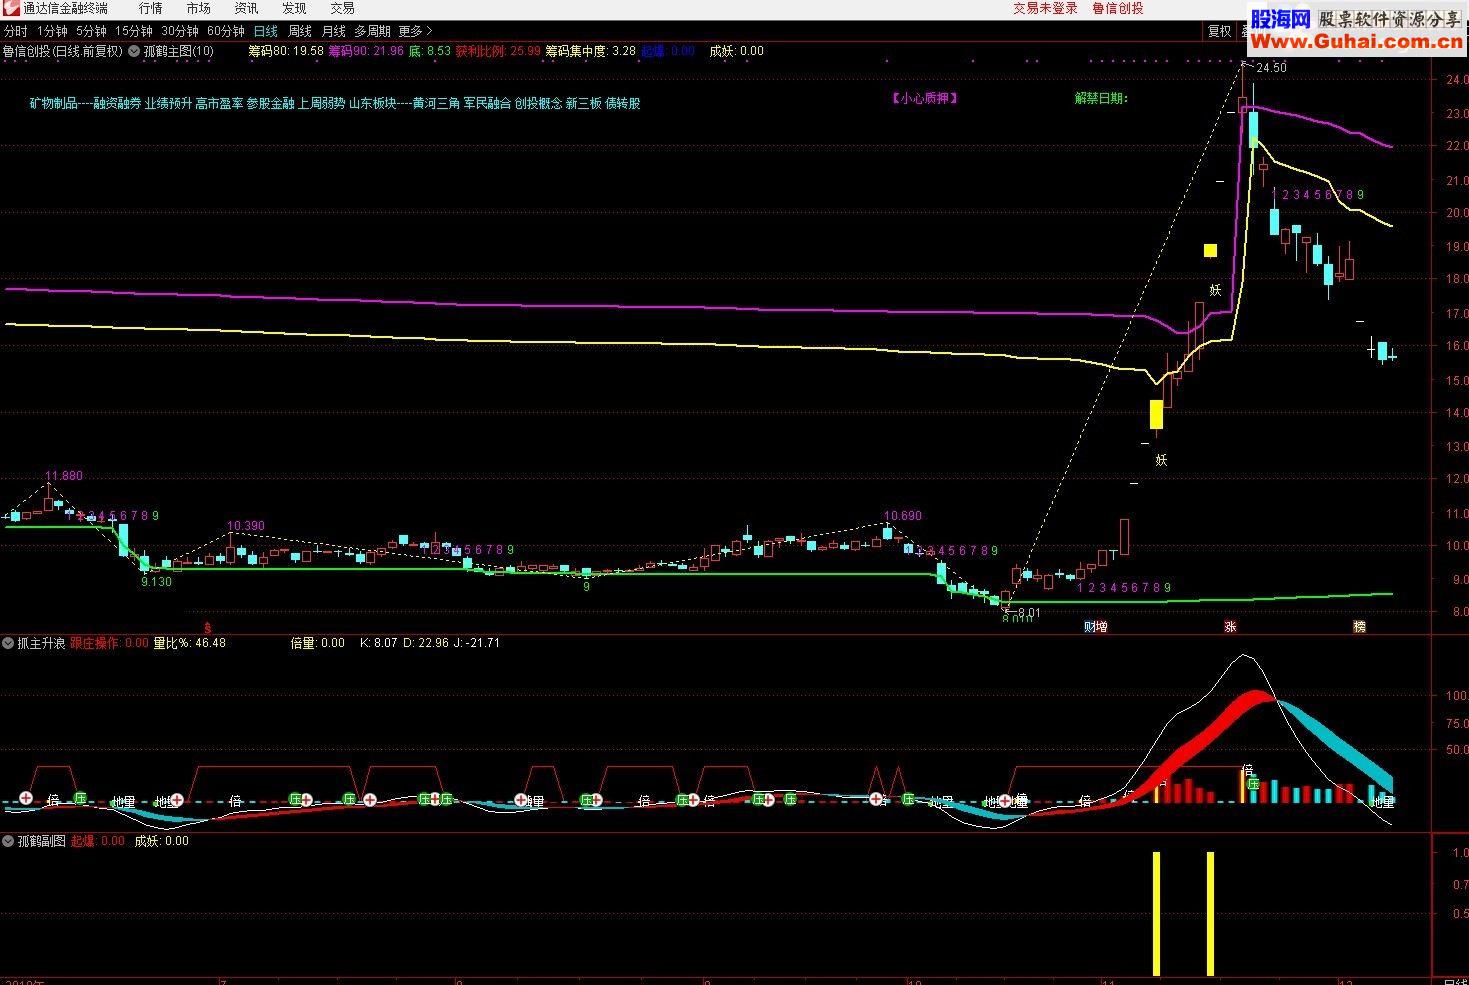
Task: Click the 孤鹤副图 indicator name
Action: pos(41,841)
